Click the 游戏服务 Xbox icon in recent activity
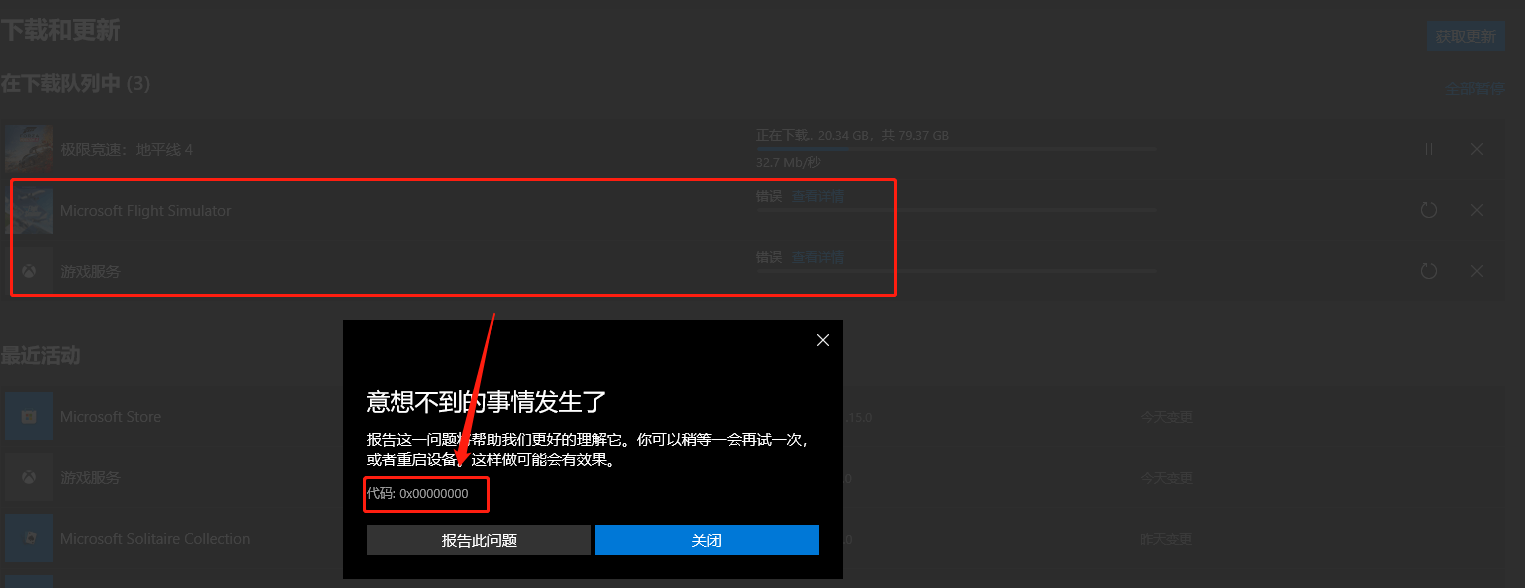This screenshot has width=1525, height=588. click(29, 478)
